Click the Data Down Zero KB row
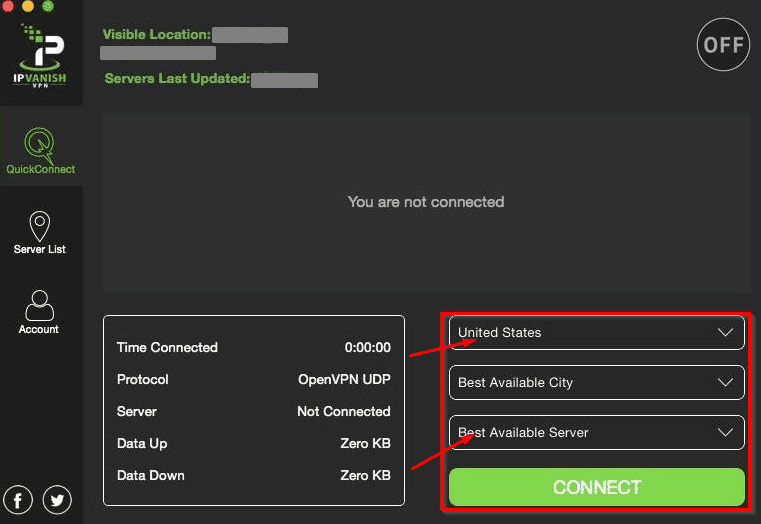The image size is (761, 524). [x=253, y=476]
